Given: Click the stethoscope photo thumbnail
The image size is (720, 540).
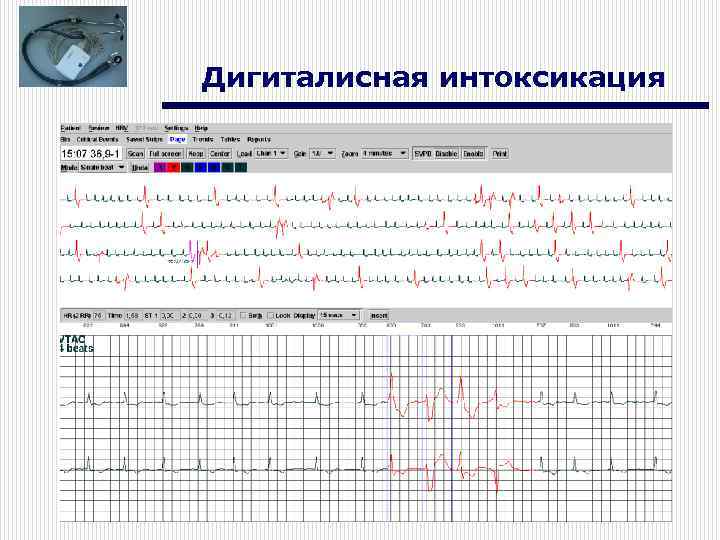Looking at the screenshot, I should coord(73,46).
